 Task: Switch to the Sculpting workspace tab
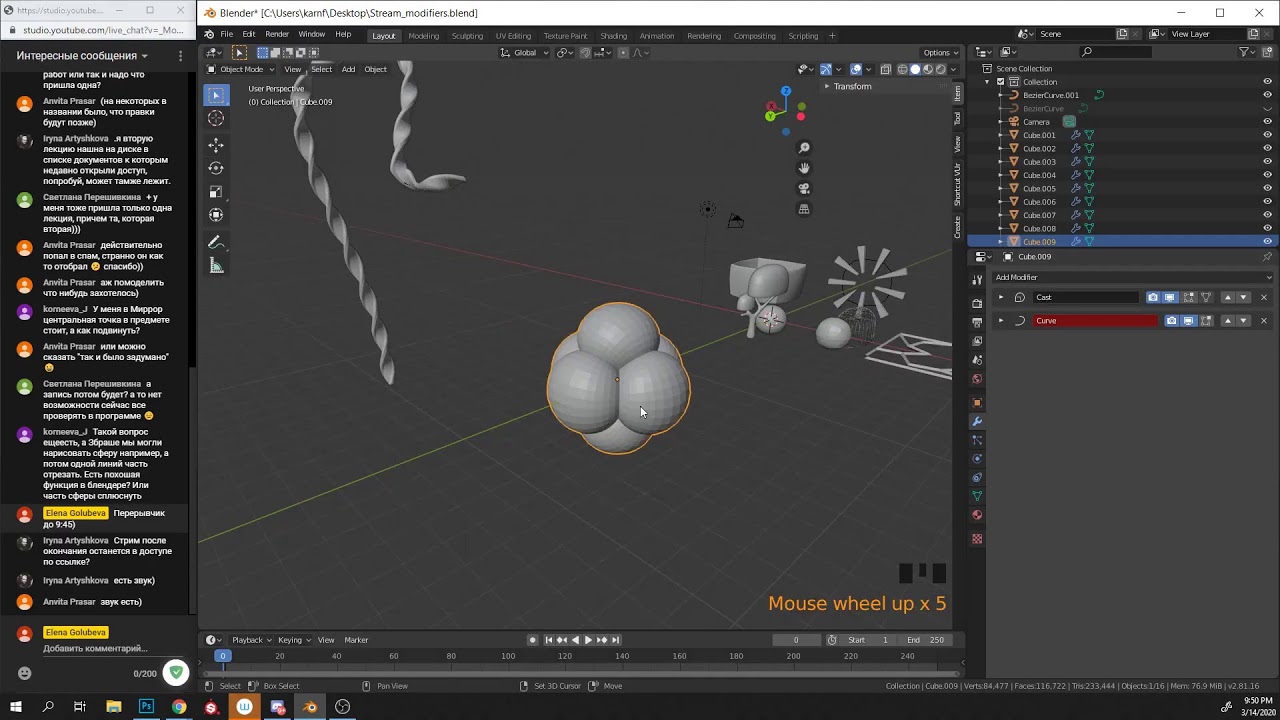point(467,36)
